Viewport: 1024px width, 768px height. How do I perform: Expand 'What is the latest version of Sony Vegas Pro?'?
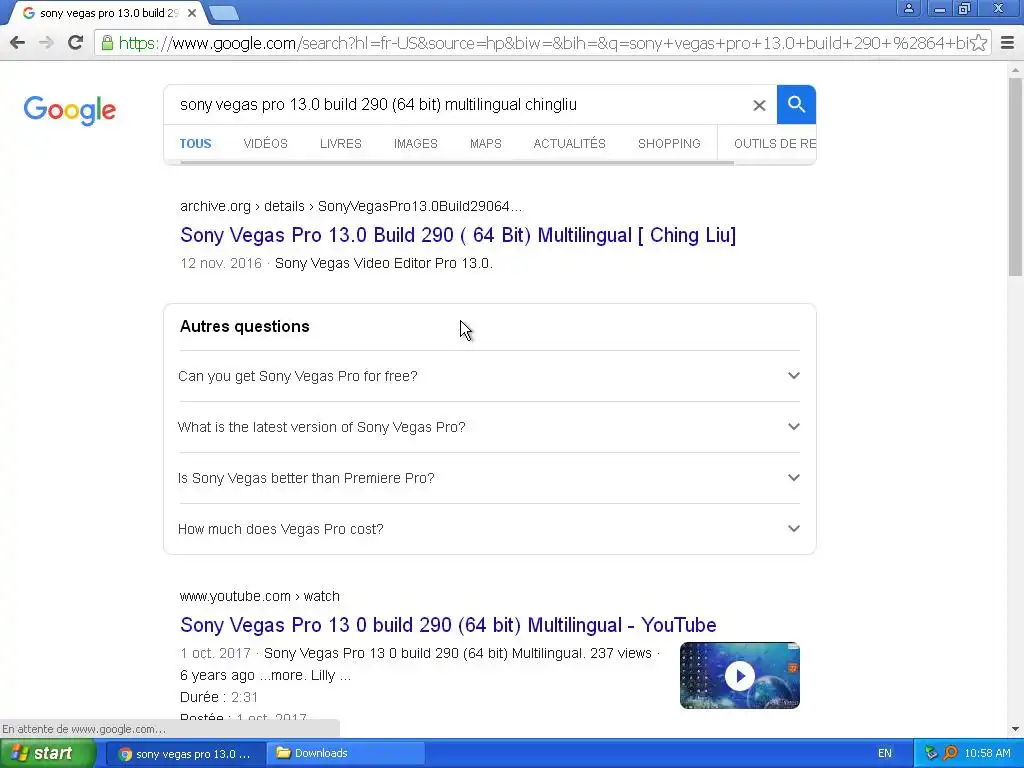[x=489, y=427]
